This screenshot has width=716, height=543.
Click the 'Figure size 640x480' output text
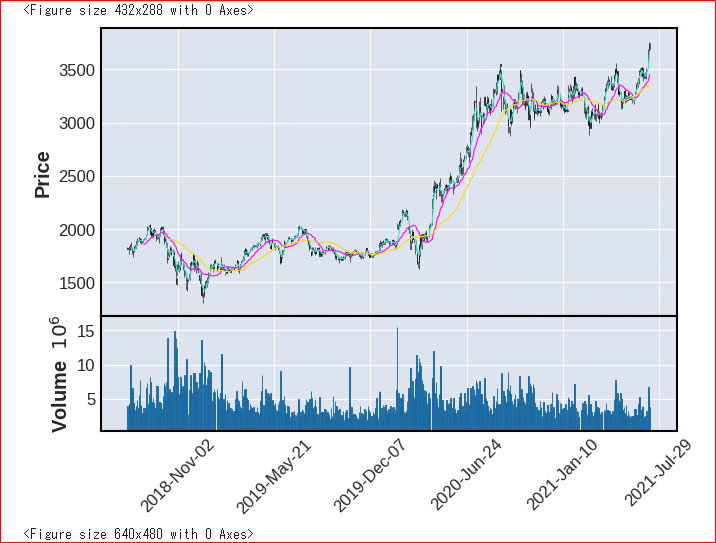click(x=138, y=533)
